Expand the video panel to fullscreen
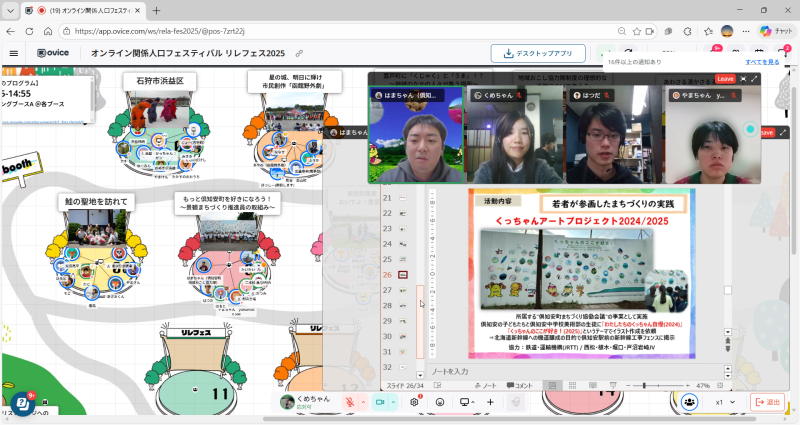This screenshot has width=800, height=425. 754,78
